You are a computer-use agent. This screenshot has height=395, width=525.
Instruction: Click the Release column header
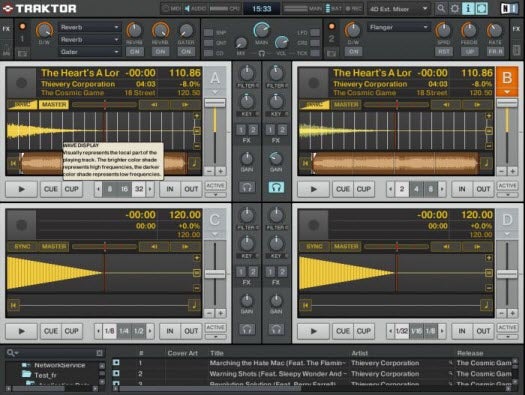click(x=469, y=353)
